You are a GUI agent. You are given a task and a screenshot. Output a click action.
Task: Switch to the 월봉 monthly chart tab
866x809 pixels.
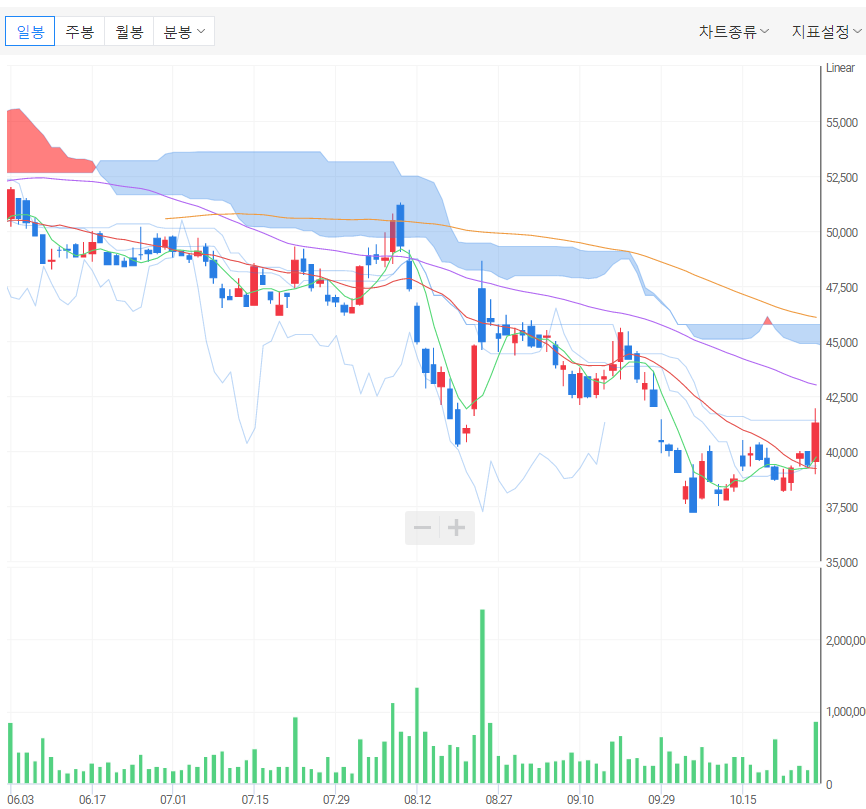(x=129, y=31)
